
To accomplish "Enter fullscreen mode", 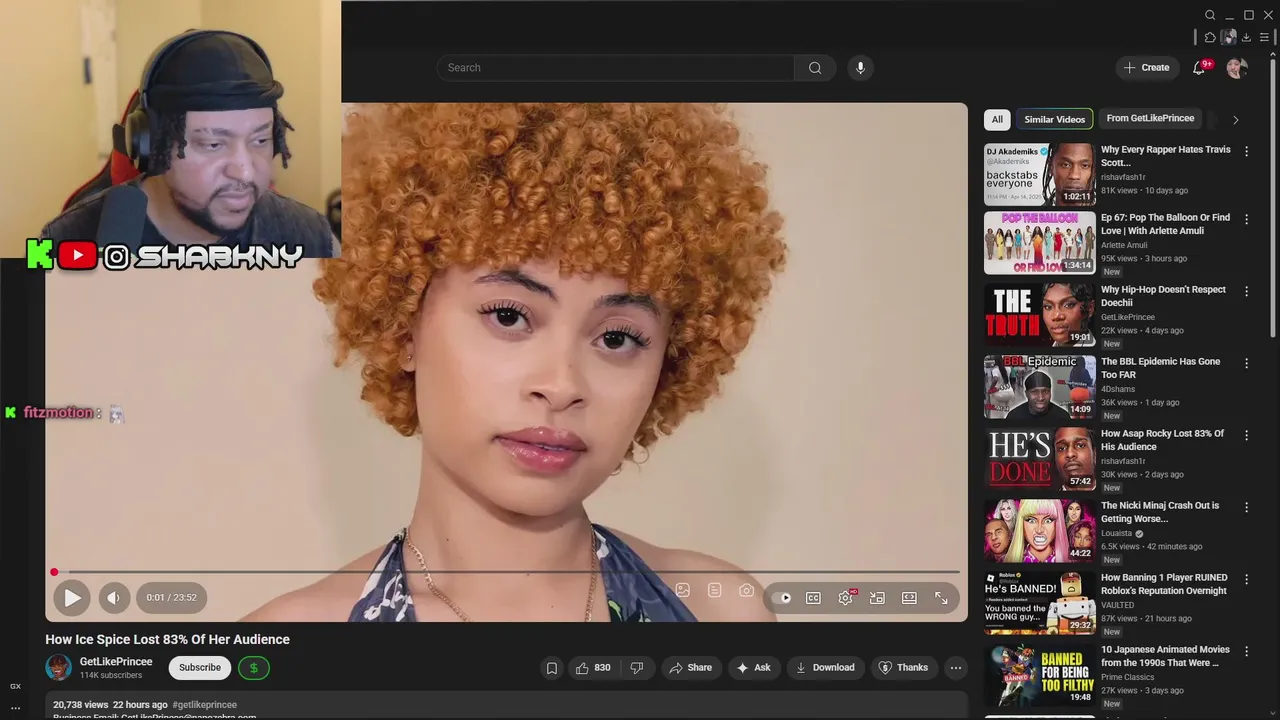I will pos(941,598).
